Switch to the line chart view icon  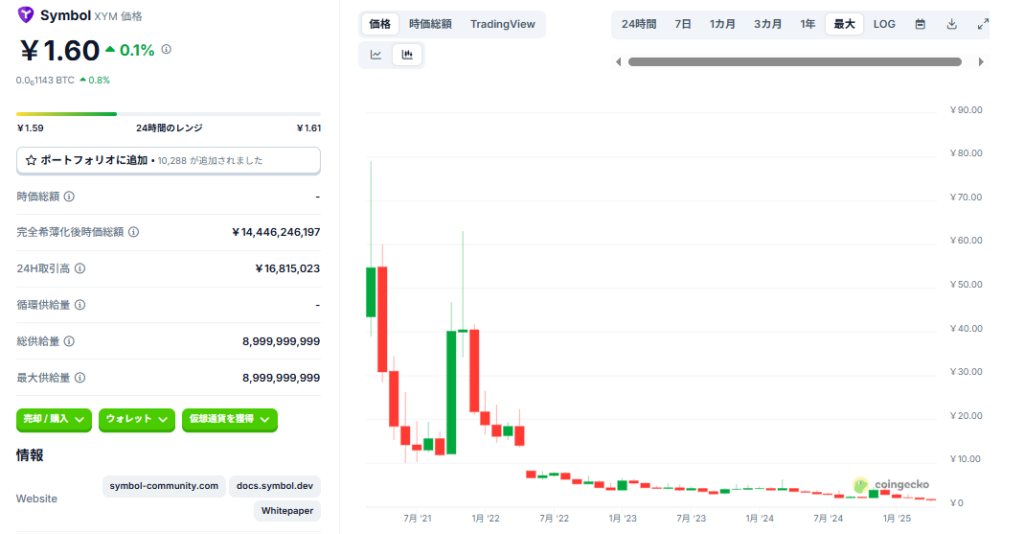coord(376,55)
